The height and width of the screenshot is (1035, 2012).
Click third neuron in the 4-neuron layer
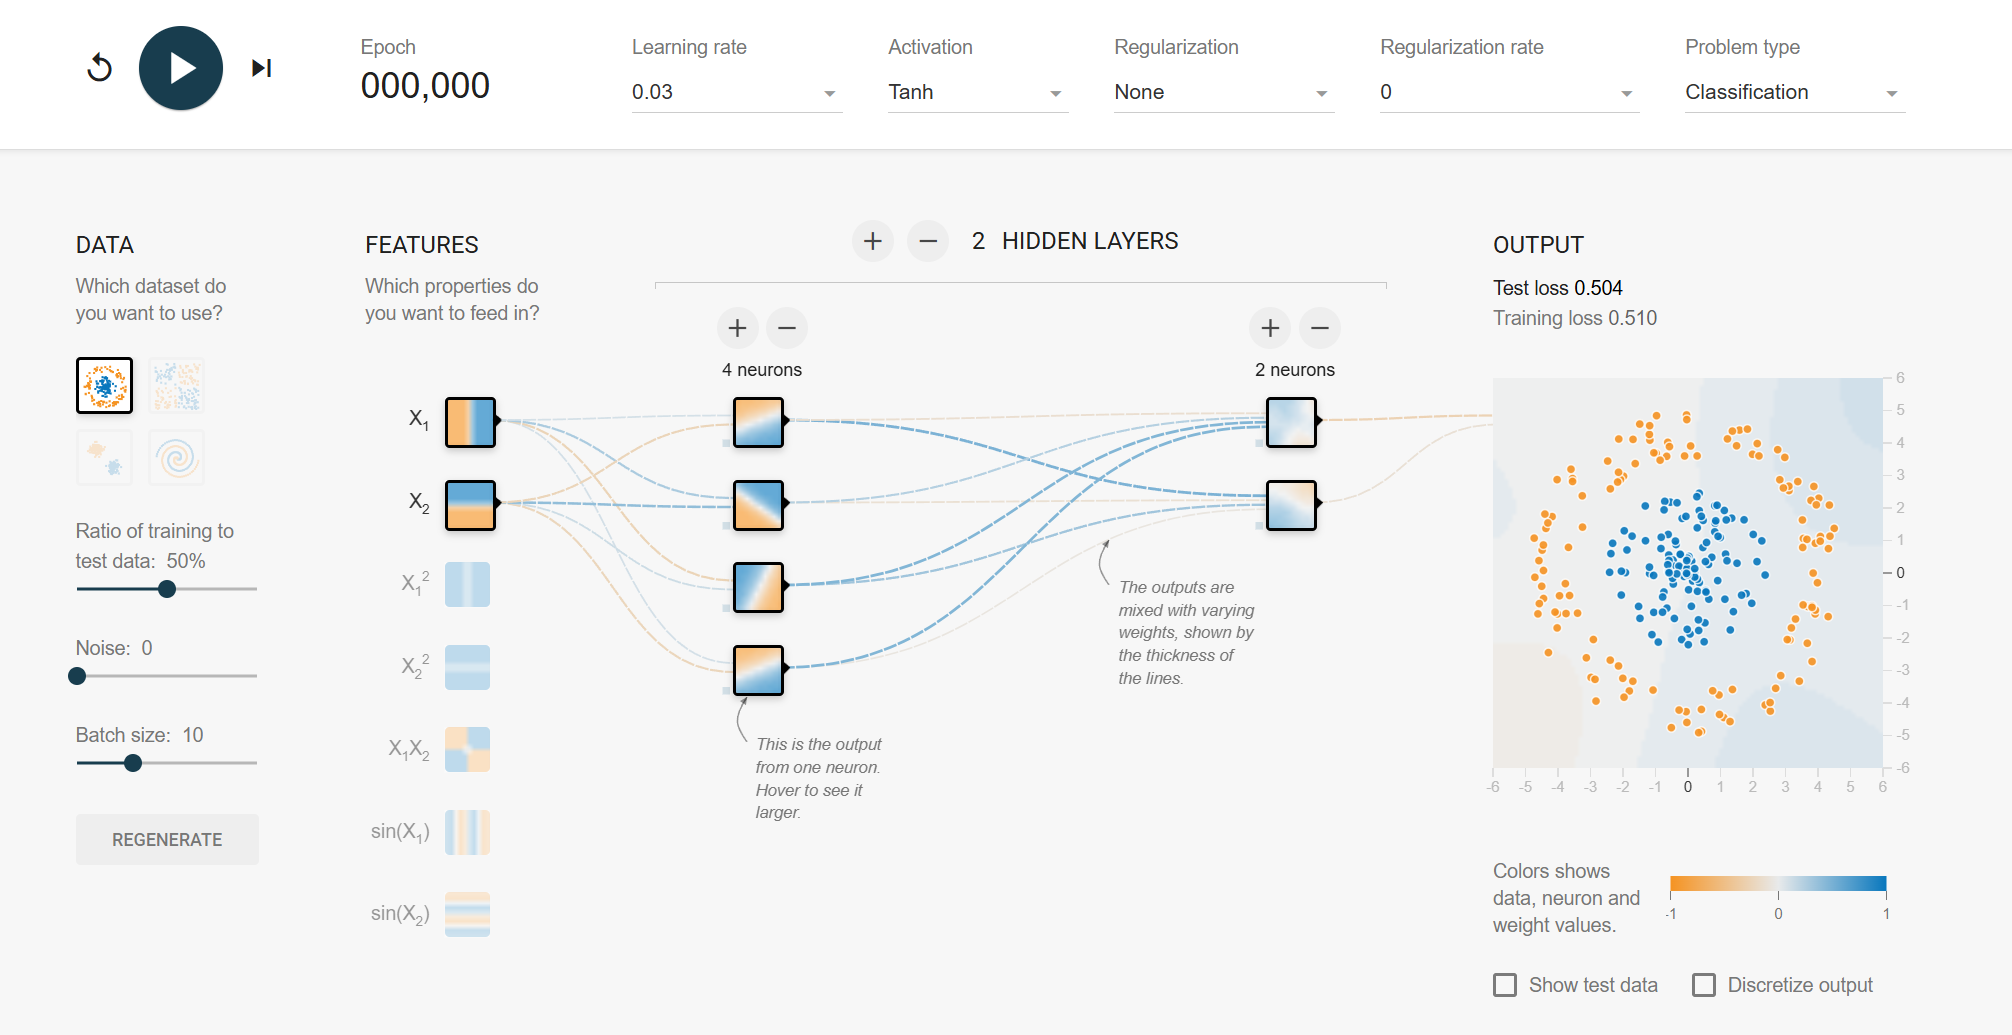coord(758,587)
